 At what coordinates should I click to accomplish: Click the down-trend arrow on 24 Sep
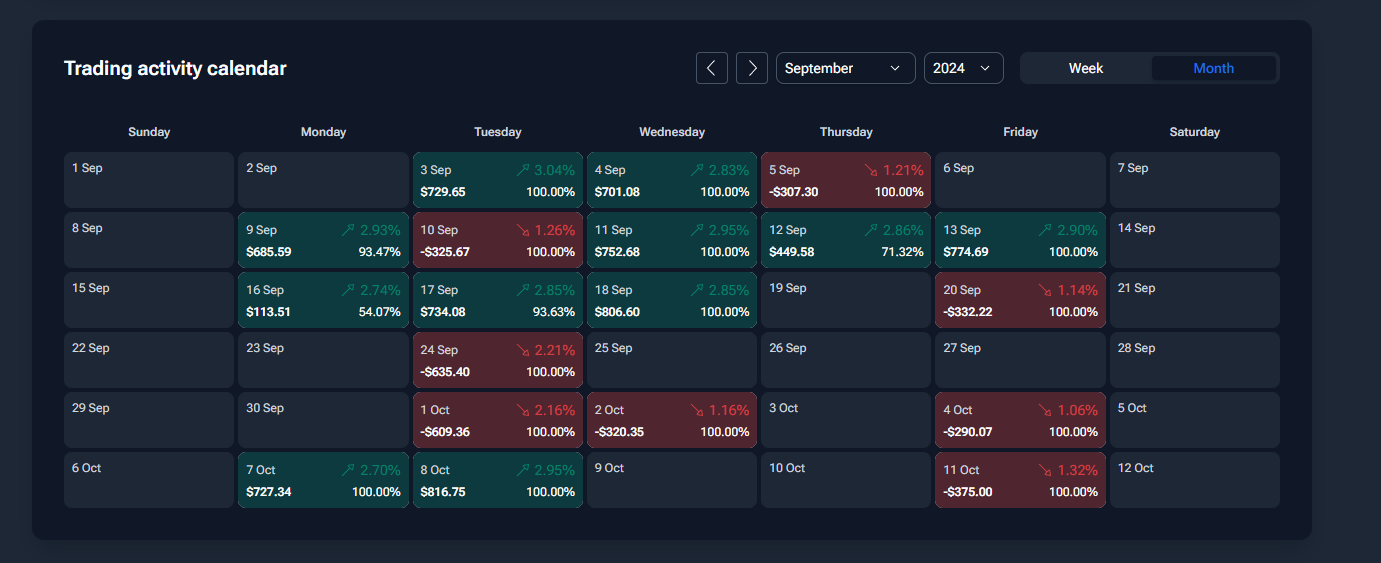click(523, 350)
